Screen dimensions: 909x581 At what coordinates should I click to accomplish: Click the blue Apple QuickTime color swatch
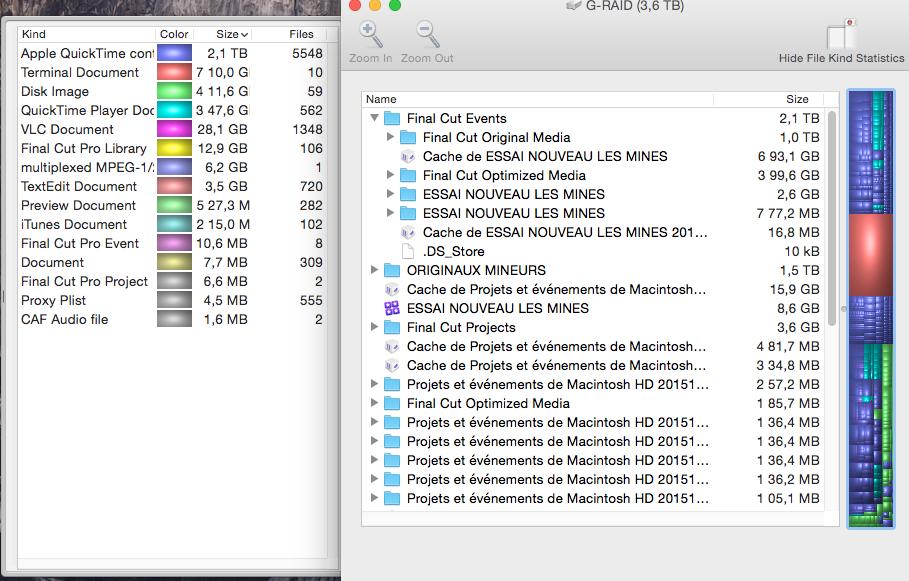[174, 53]
